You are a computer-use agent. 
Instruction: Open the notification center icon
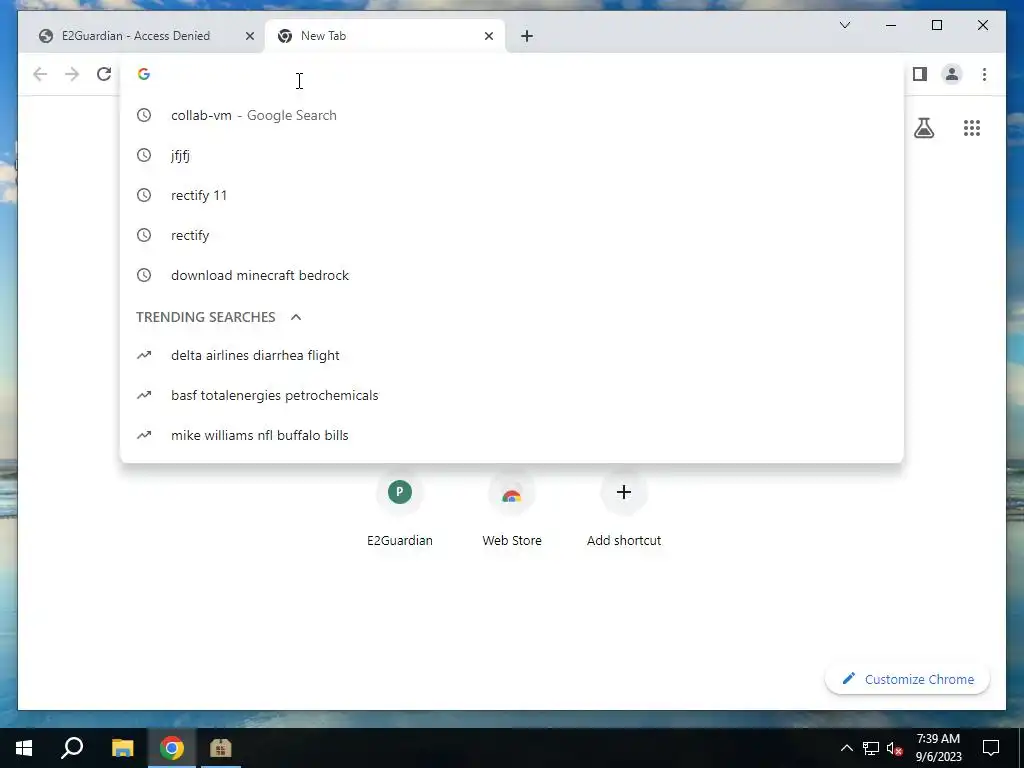tap(991, 748)
